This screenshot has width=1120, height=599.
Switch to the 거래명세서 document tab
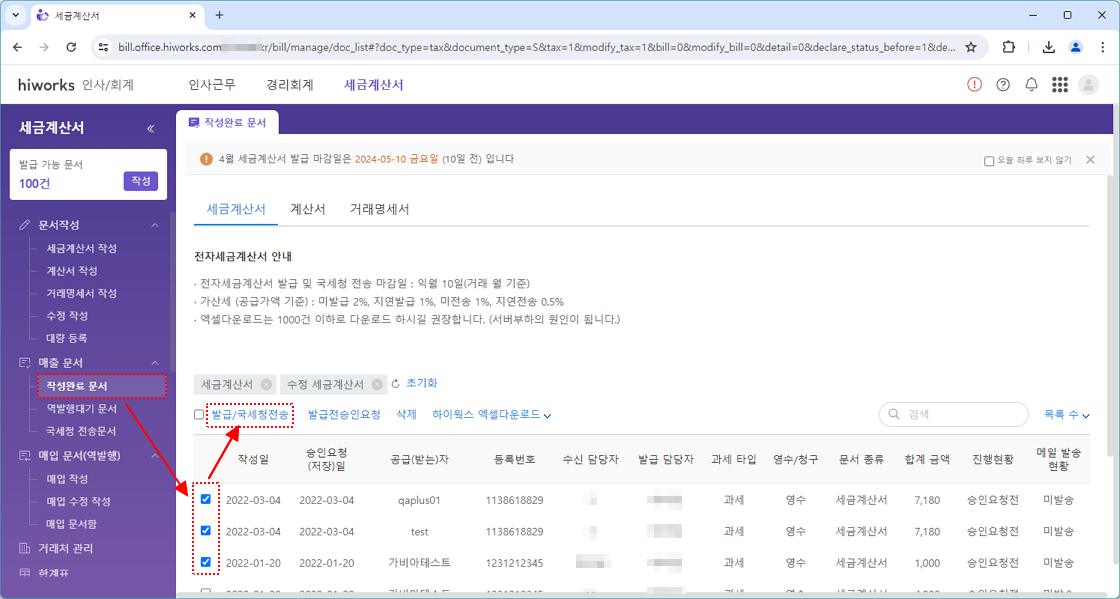click(x=379, y=209)
